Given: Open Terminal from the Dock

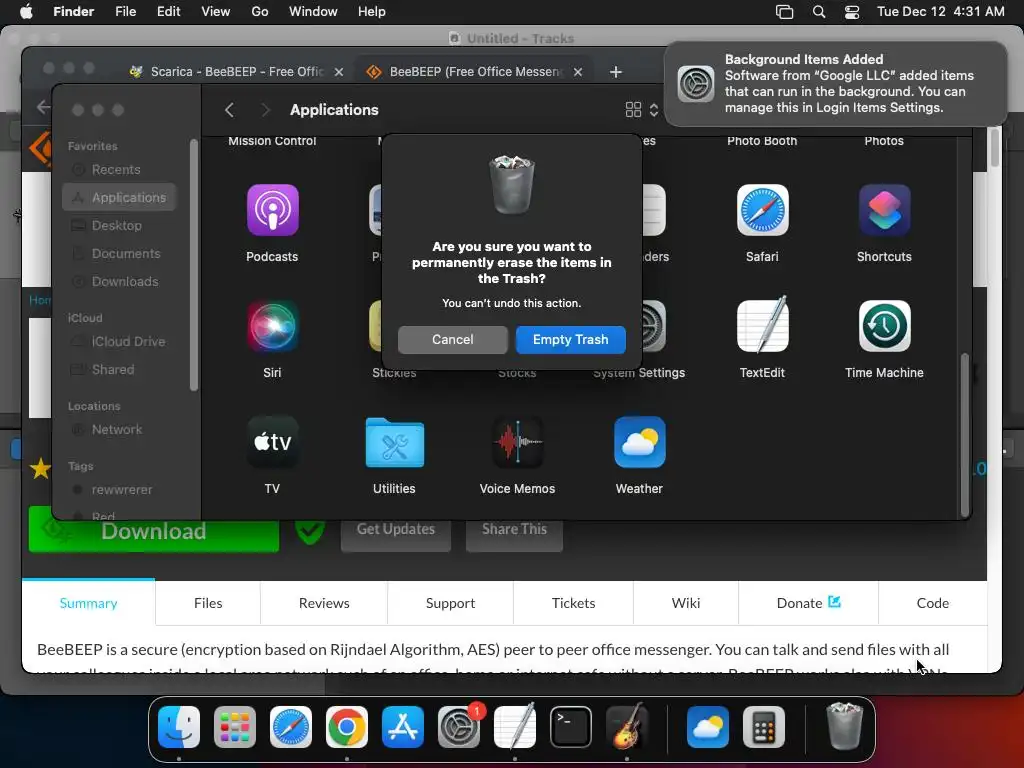Looking at the screenshot, I should coord(571,727).
